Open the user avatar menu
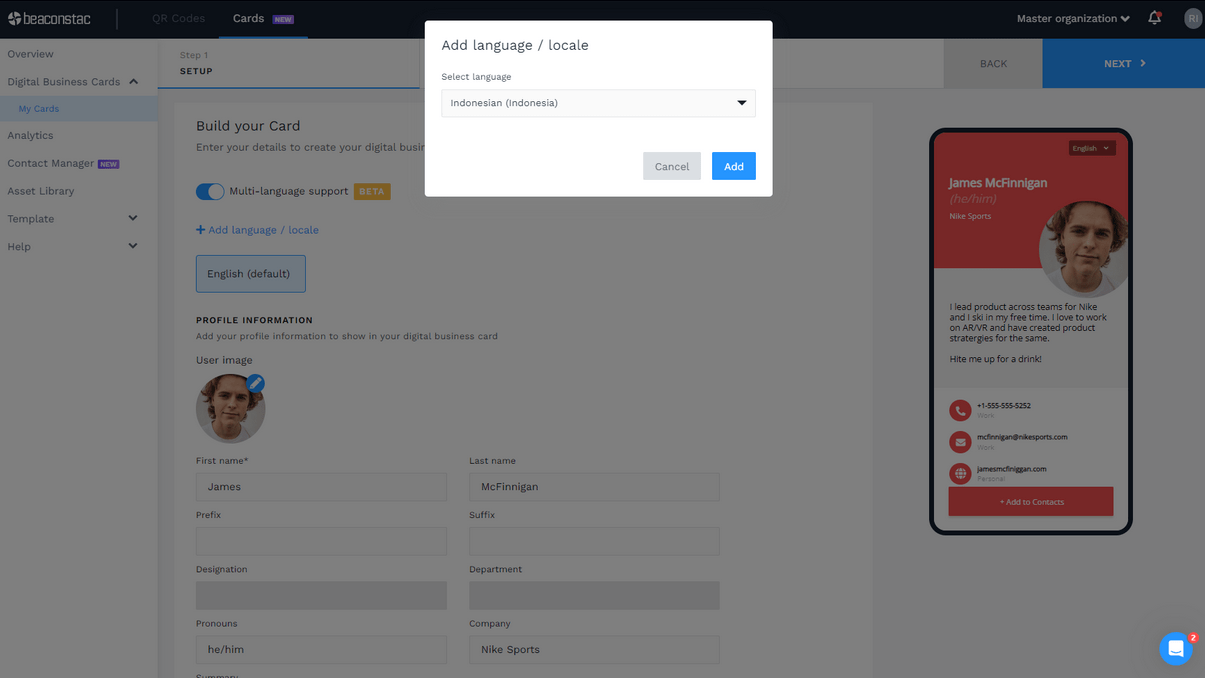Screen dimensions: 1205x678 1193,18
